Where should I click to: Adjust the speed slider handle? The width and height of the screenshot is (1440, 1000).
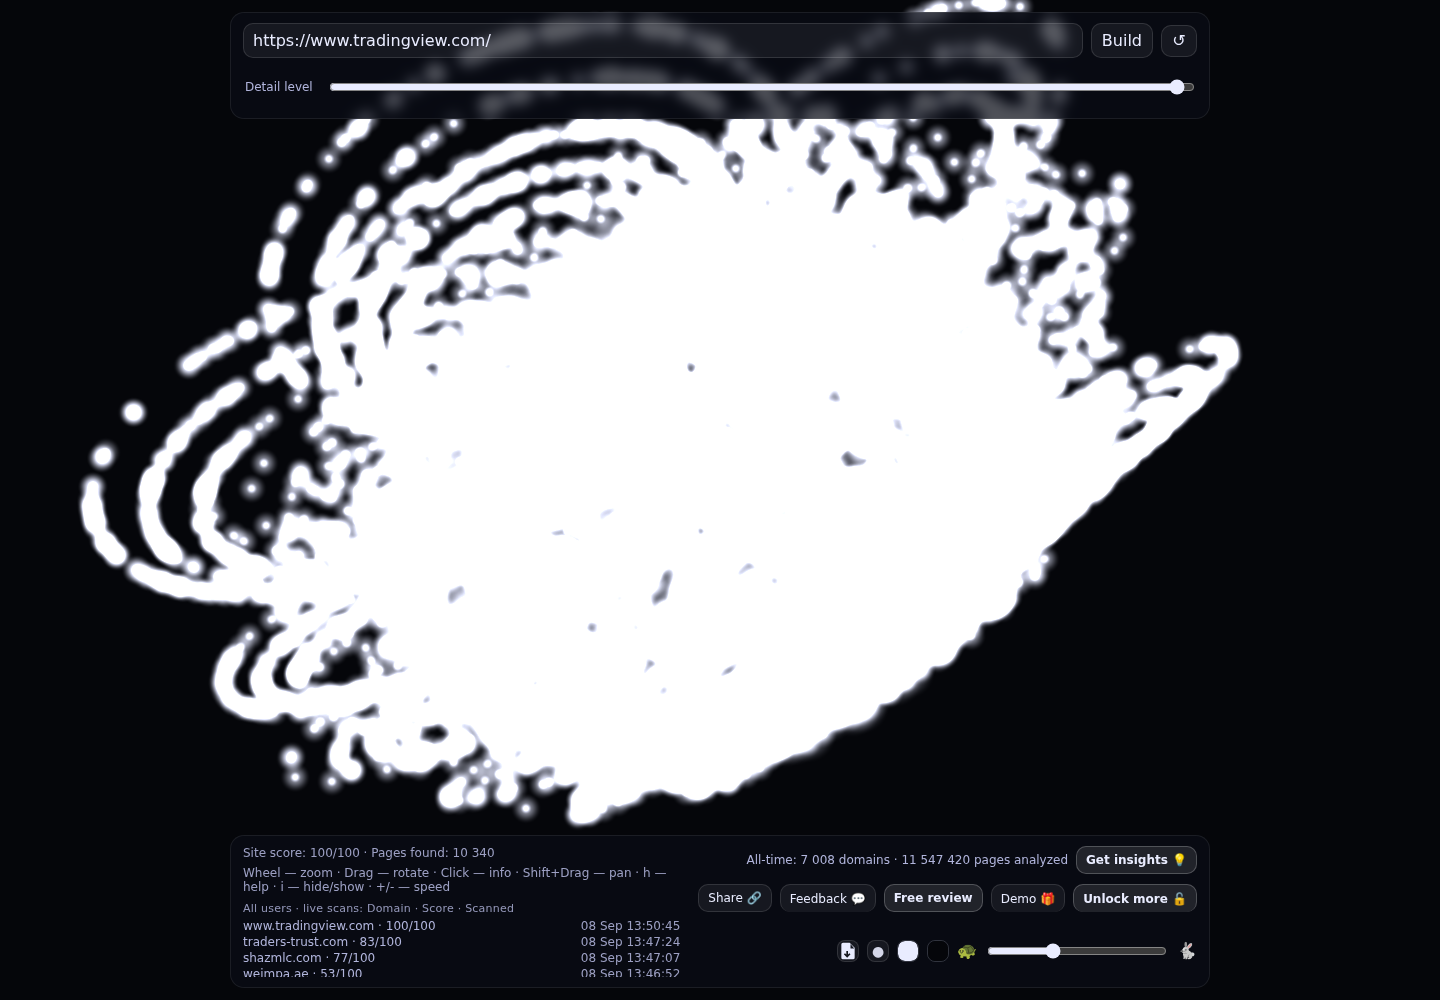coord(1053,951)
